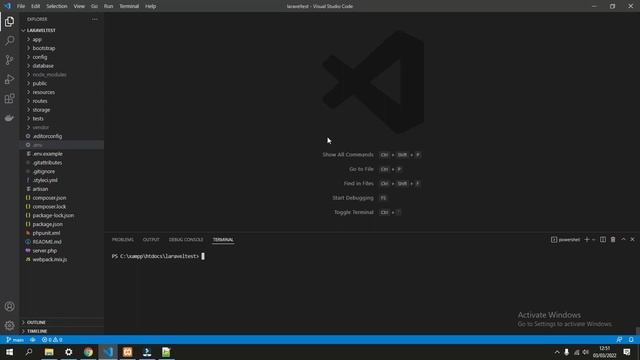
Task: Open the Run and Debug view
Action: pyautogui.click(x=9, y=79)
